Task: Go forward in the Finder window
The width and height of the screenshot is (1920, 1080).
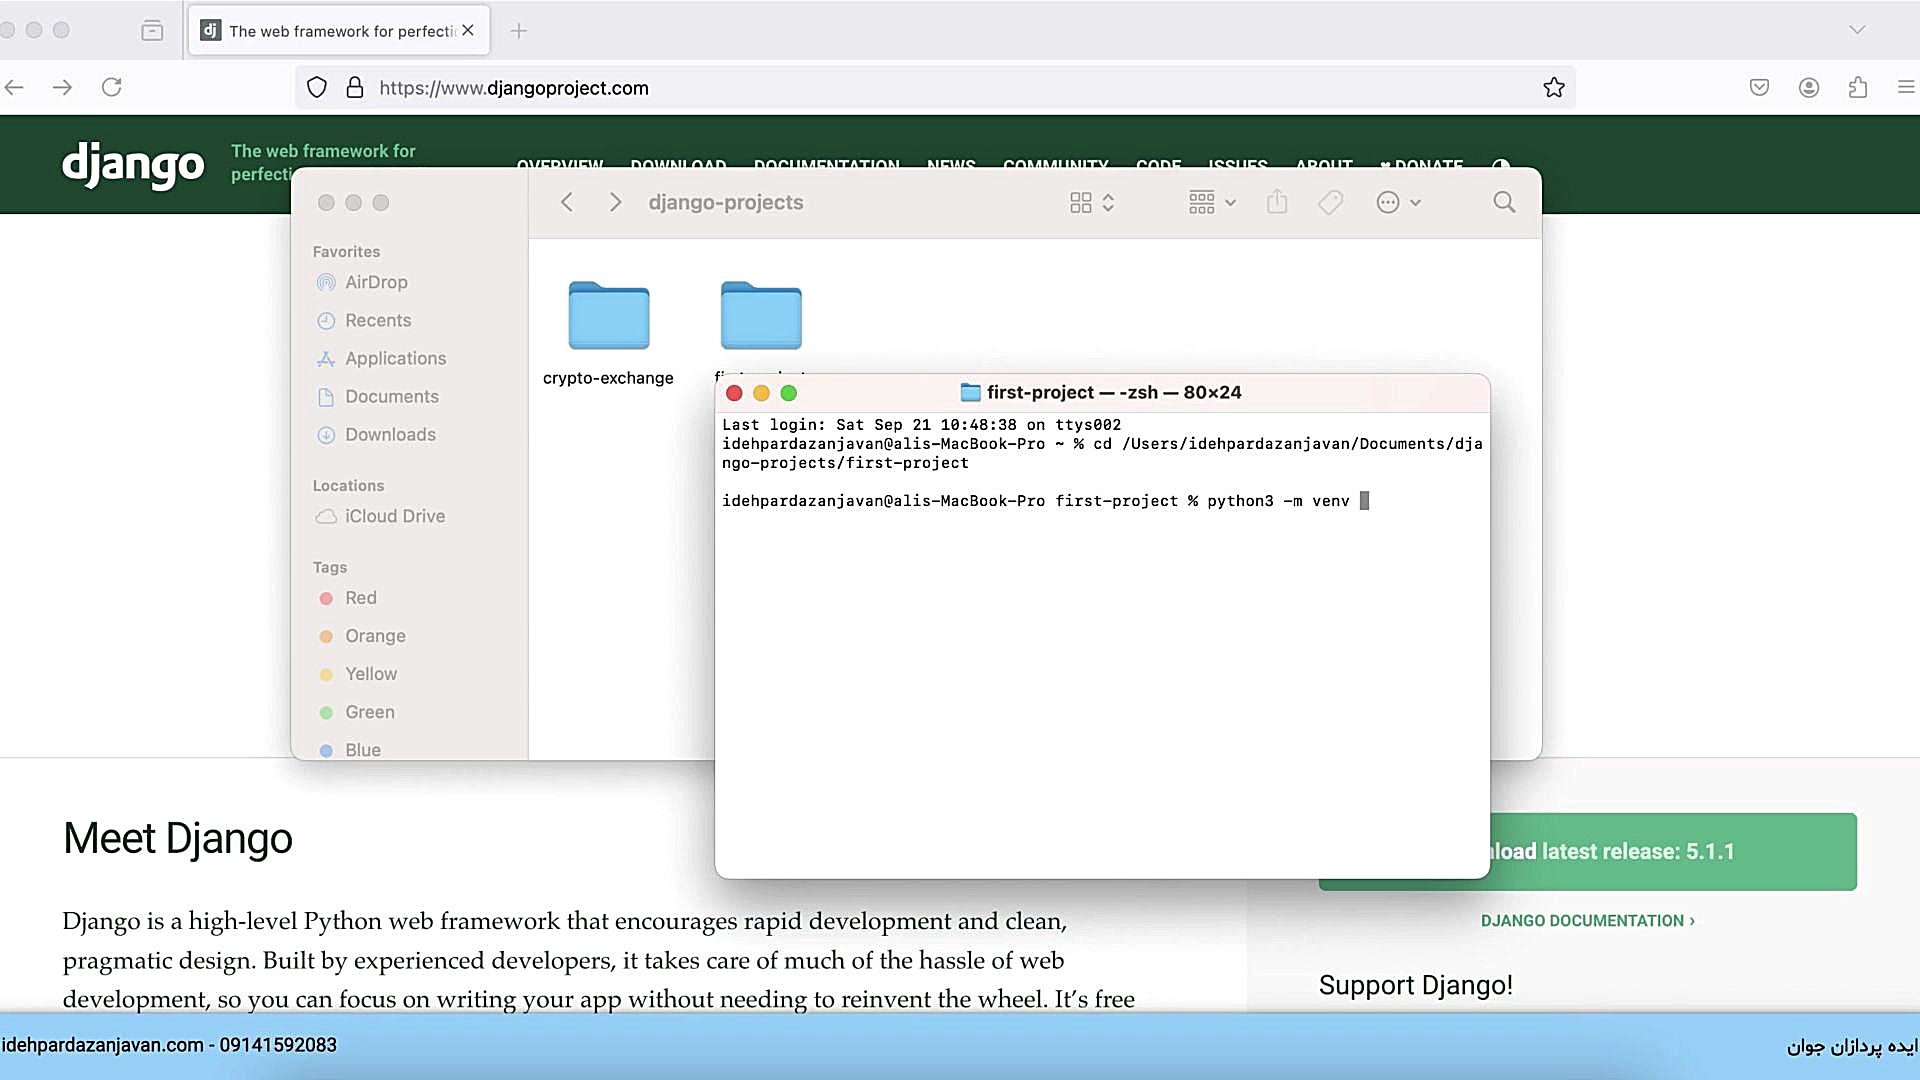Action: [x=615, y=202]
